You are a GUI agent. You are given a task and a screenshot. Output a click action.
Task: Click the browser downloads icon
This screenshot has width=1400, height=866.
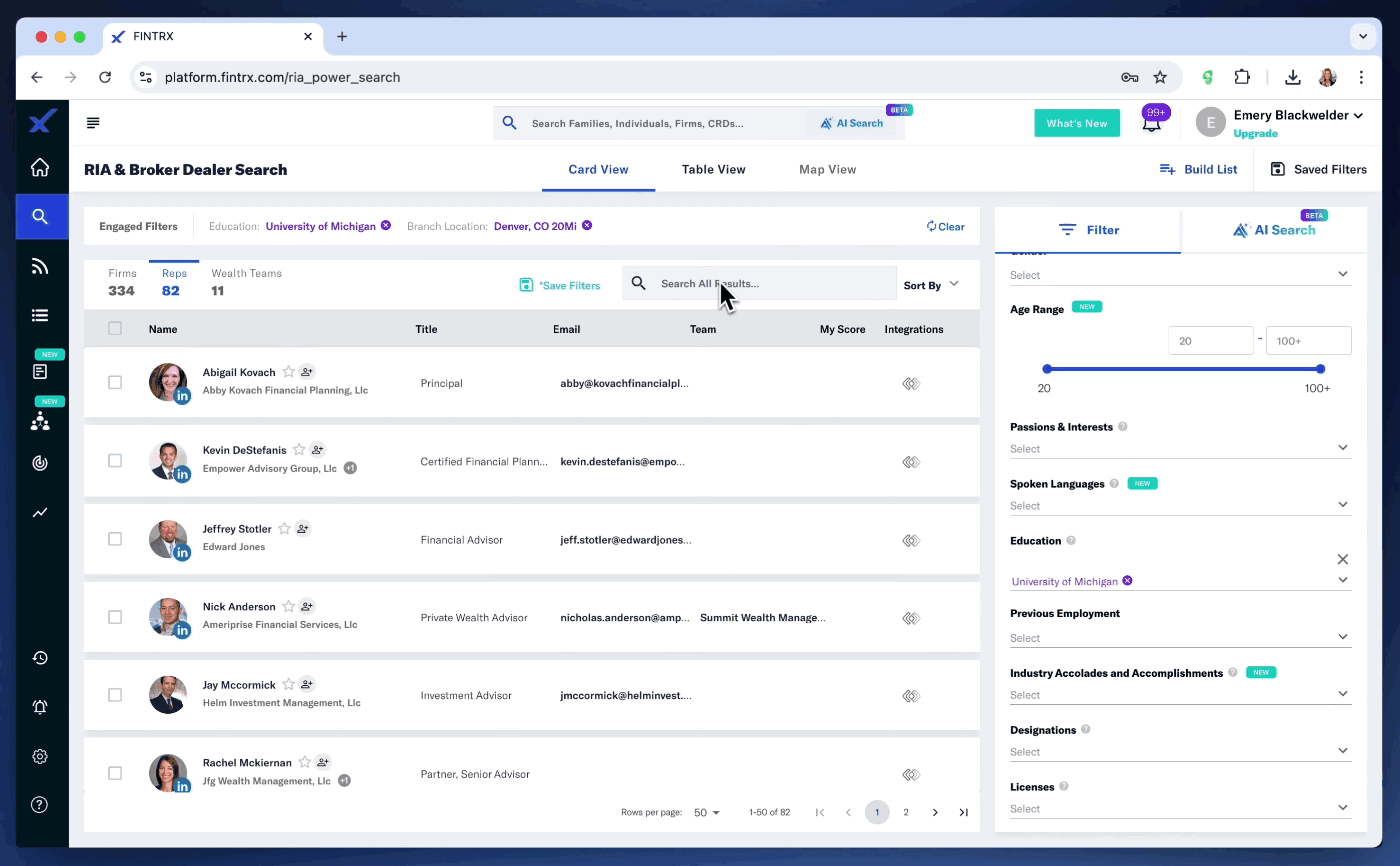point(1292,77)
